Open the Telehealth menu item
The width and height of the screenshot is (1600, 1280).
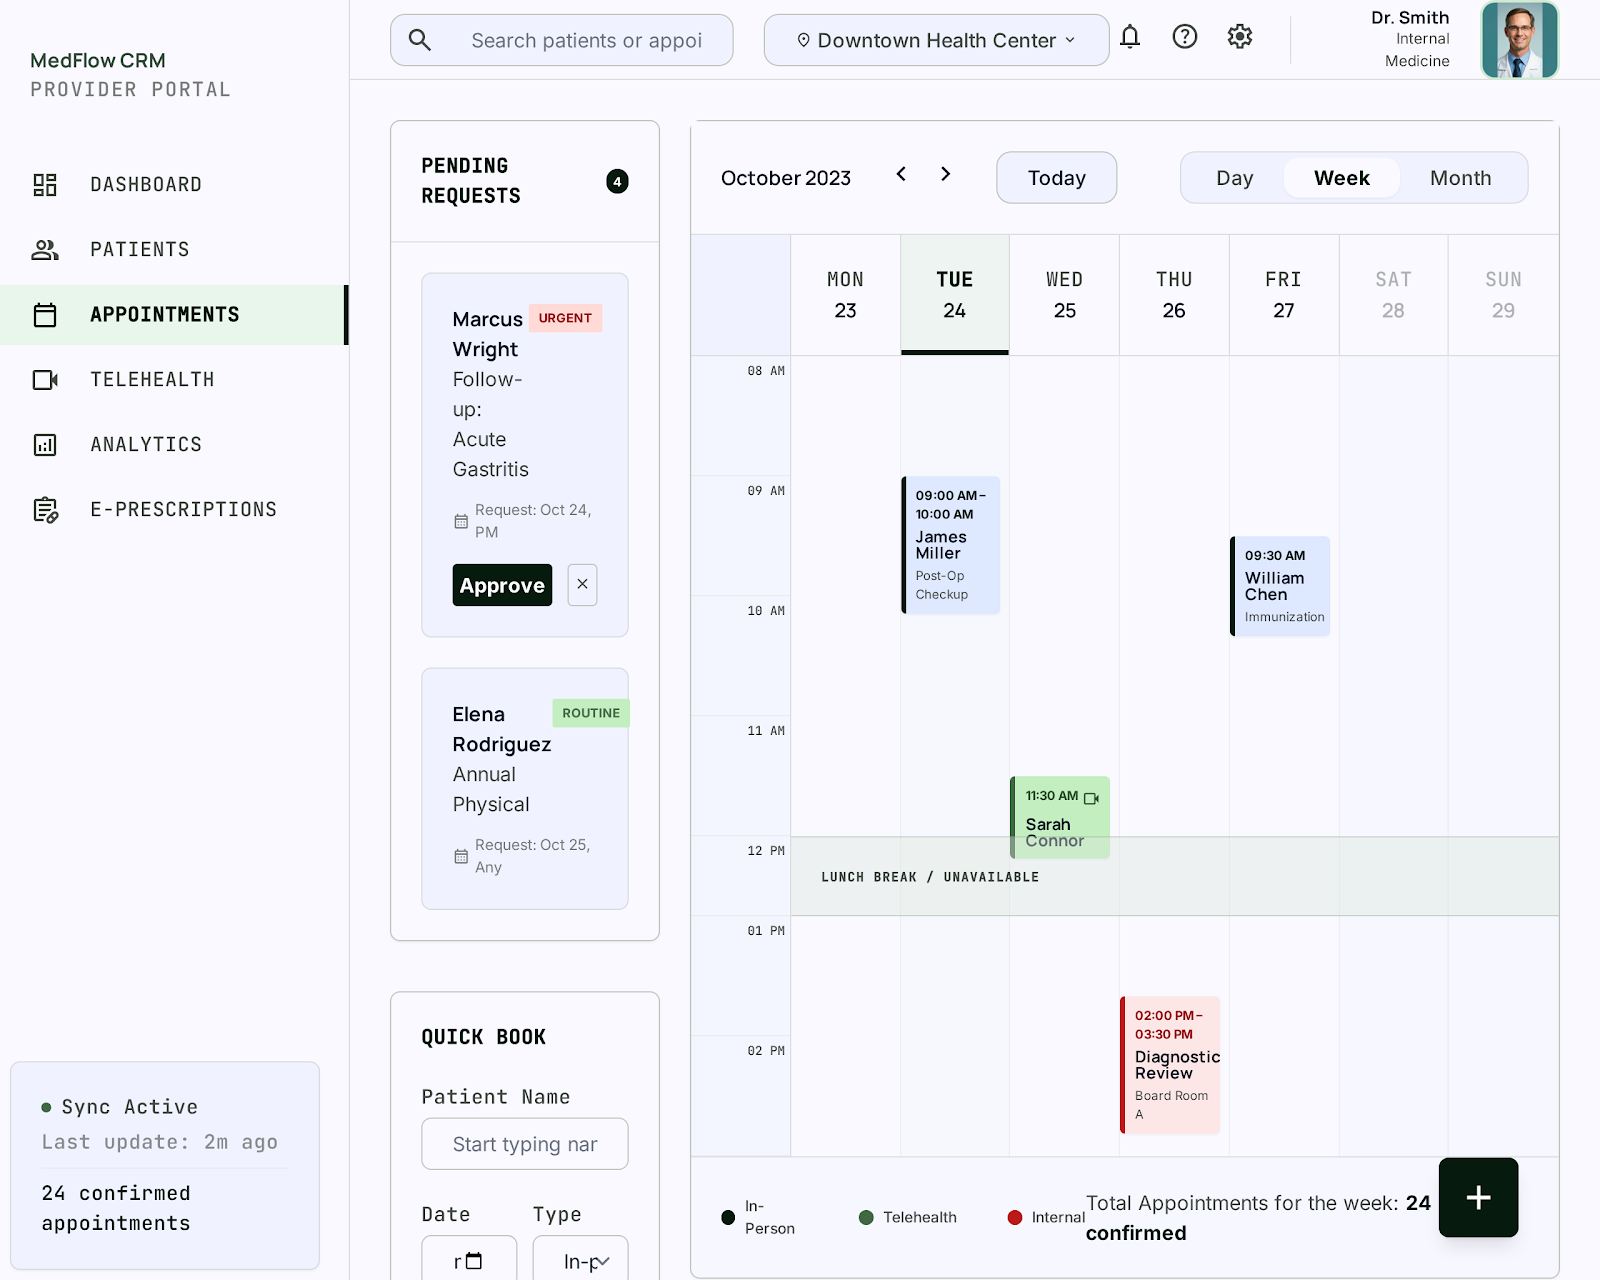click(x=173, y=380)
